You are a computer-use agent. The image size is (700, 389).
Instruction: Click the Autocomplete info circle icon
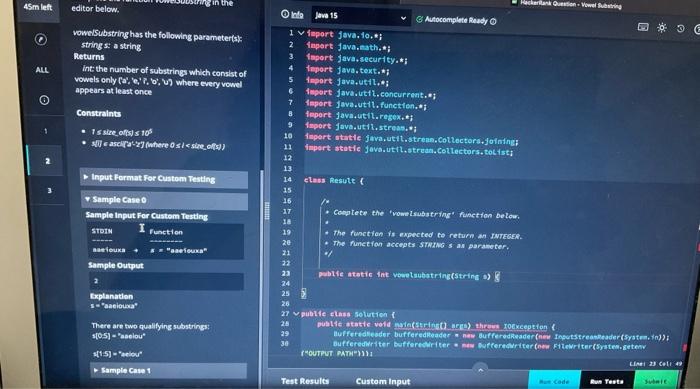(x=493, y=21)
